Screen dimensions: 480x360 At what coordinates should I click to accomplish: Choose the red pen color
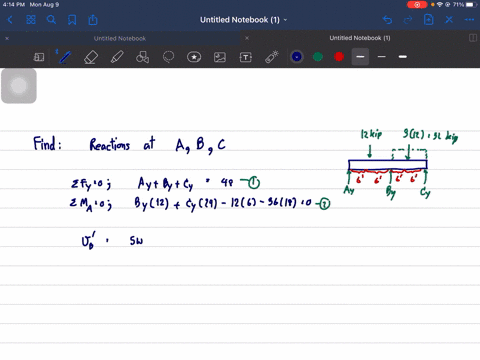click(339, 57)
